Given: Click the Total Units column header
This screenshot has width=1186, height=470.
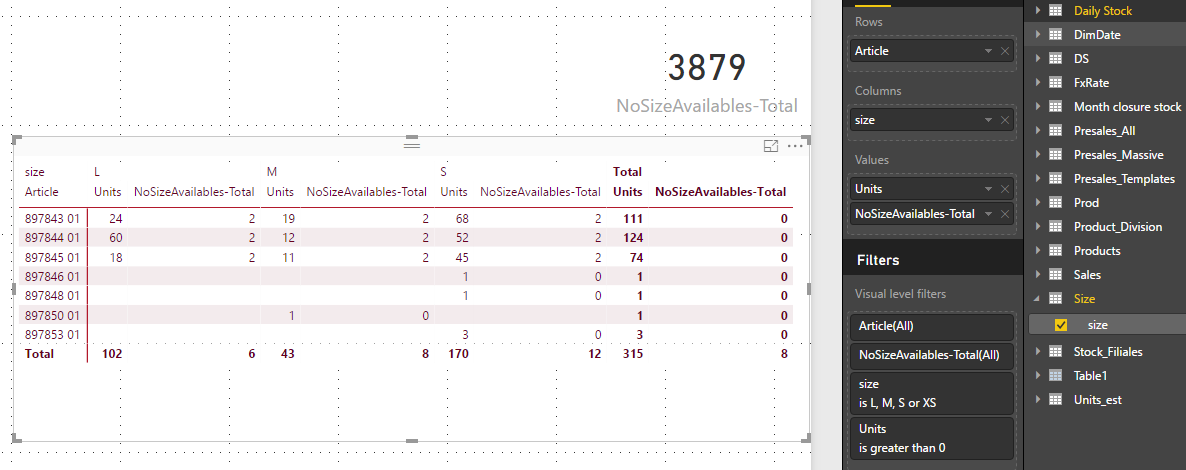Looking at the screenshot, I should tap(628, 192).
